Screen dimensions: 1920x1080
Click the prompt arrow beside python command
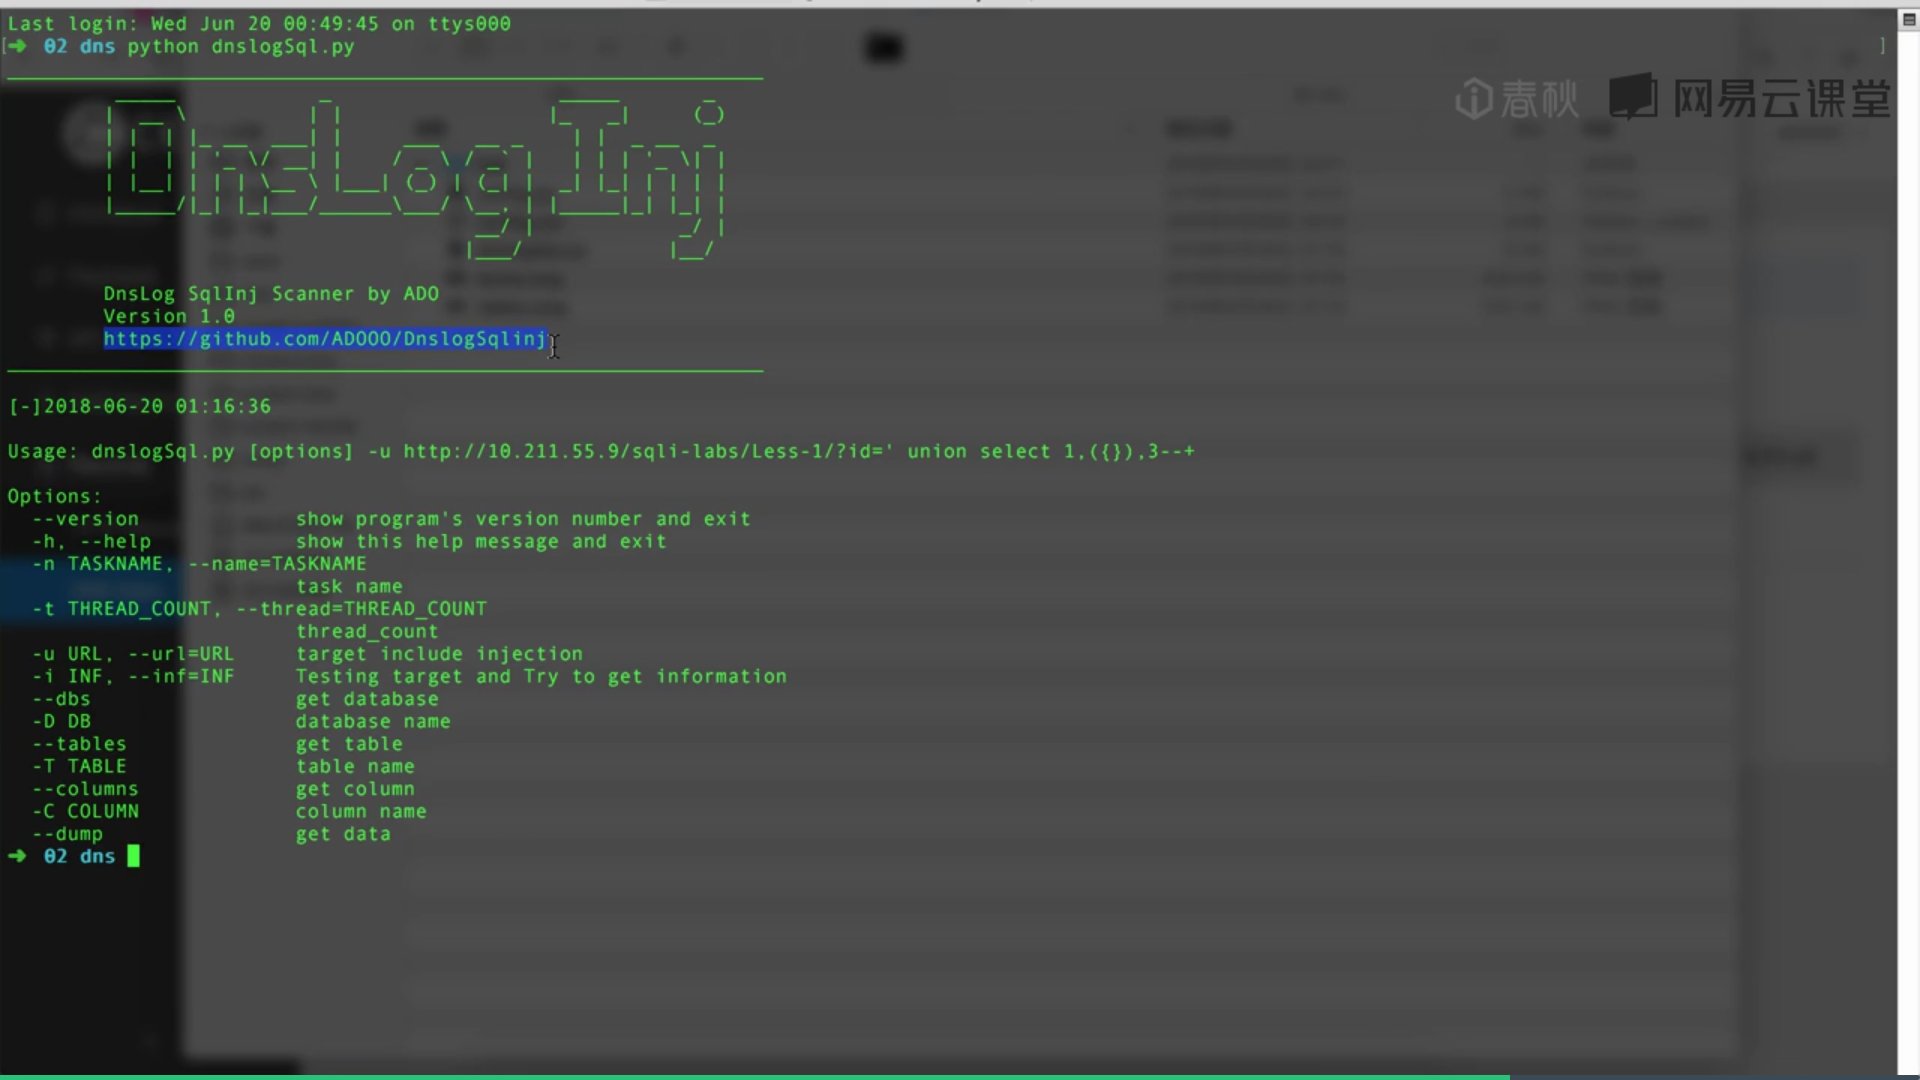[x=17, y=46]
